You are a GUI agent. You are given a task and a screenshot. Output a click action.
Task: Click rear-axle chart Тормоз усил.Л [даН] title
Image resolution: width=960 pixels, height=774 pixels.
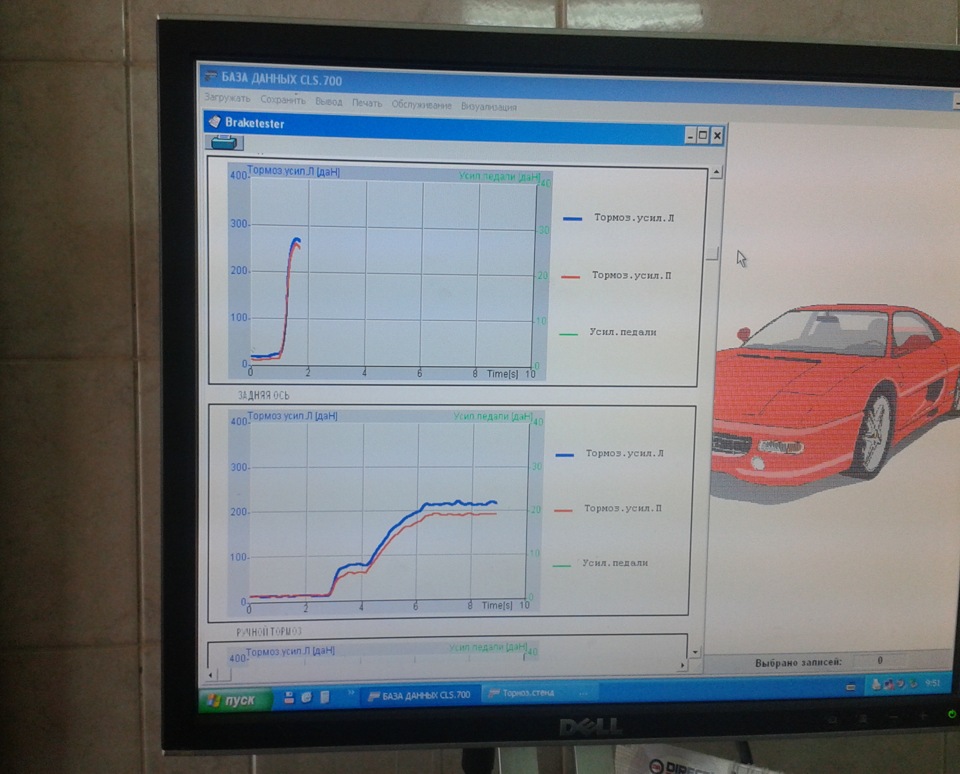click(x=292, y=416)
